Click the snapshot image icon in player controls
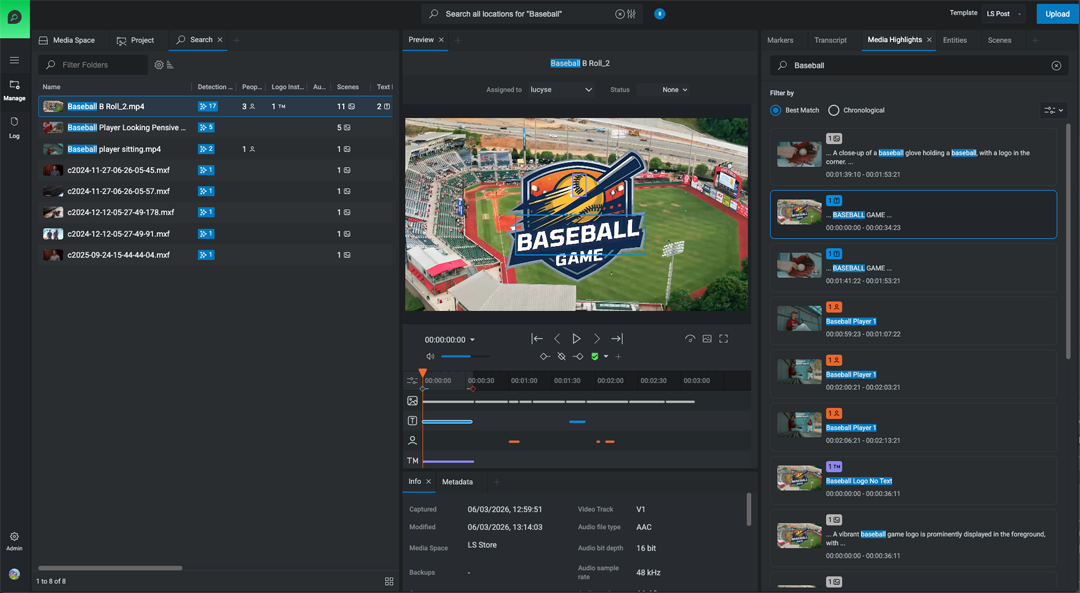Image resolution: width=1080 pixels, height=593 pixels. [707, 339]
